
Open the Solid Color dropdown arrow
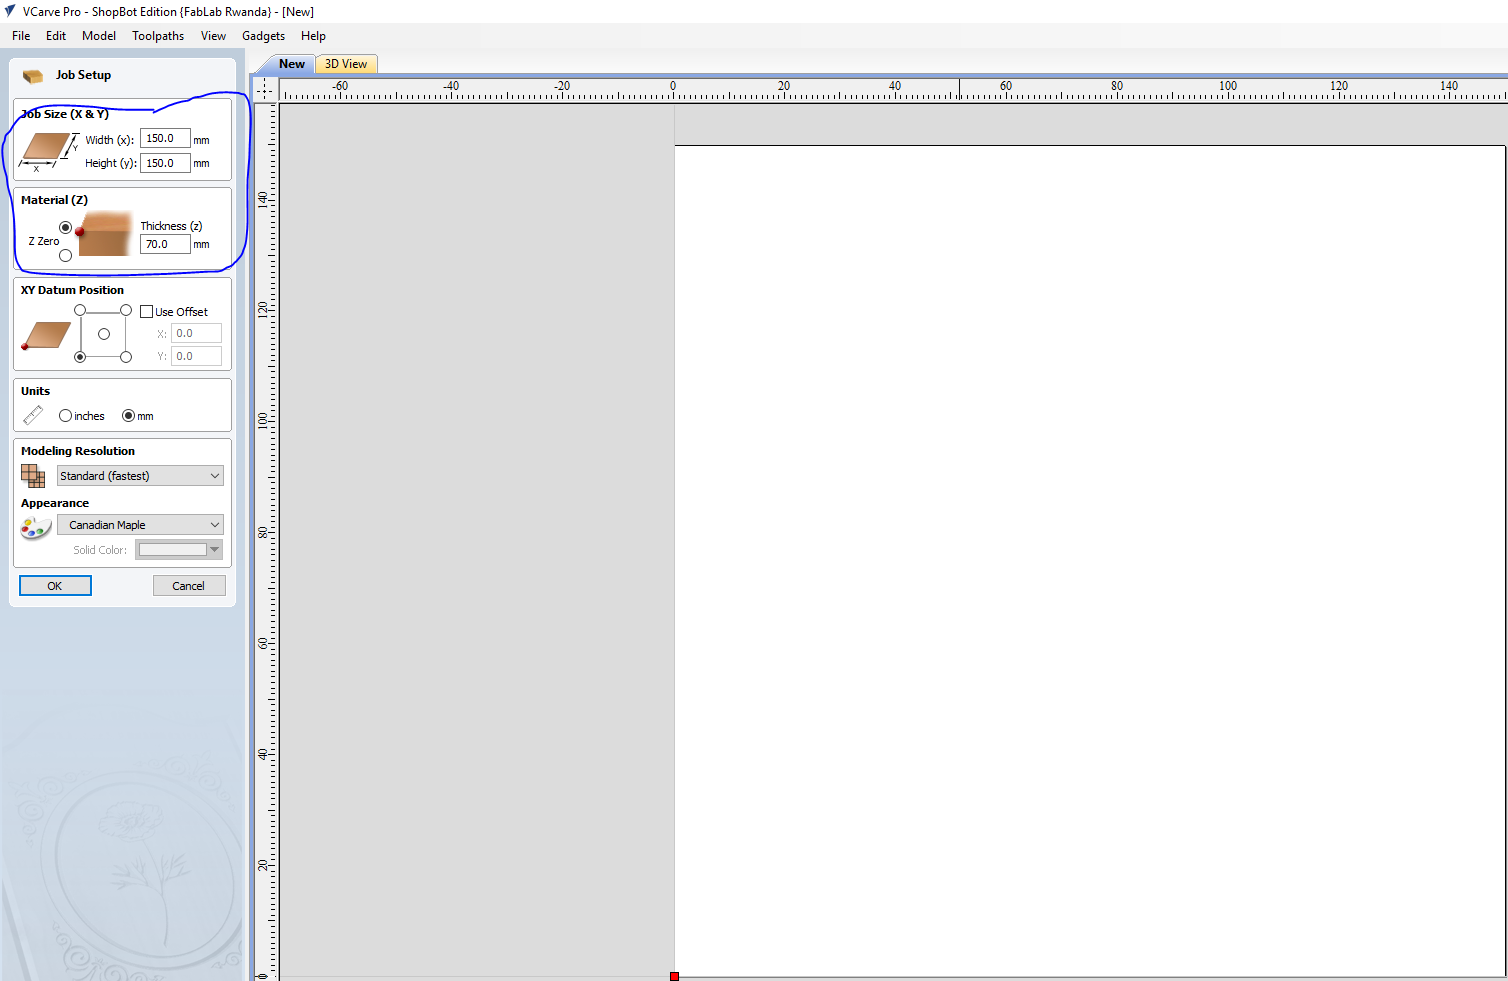coord(214,549)
